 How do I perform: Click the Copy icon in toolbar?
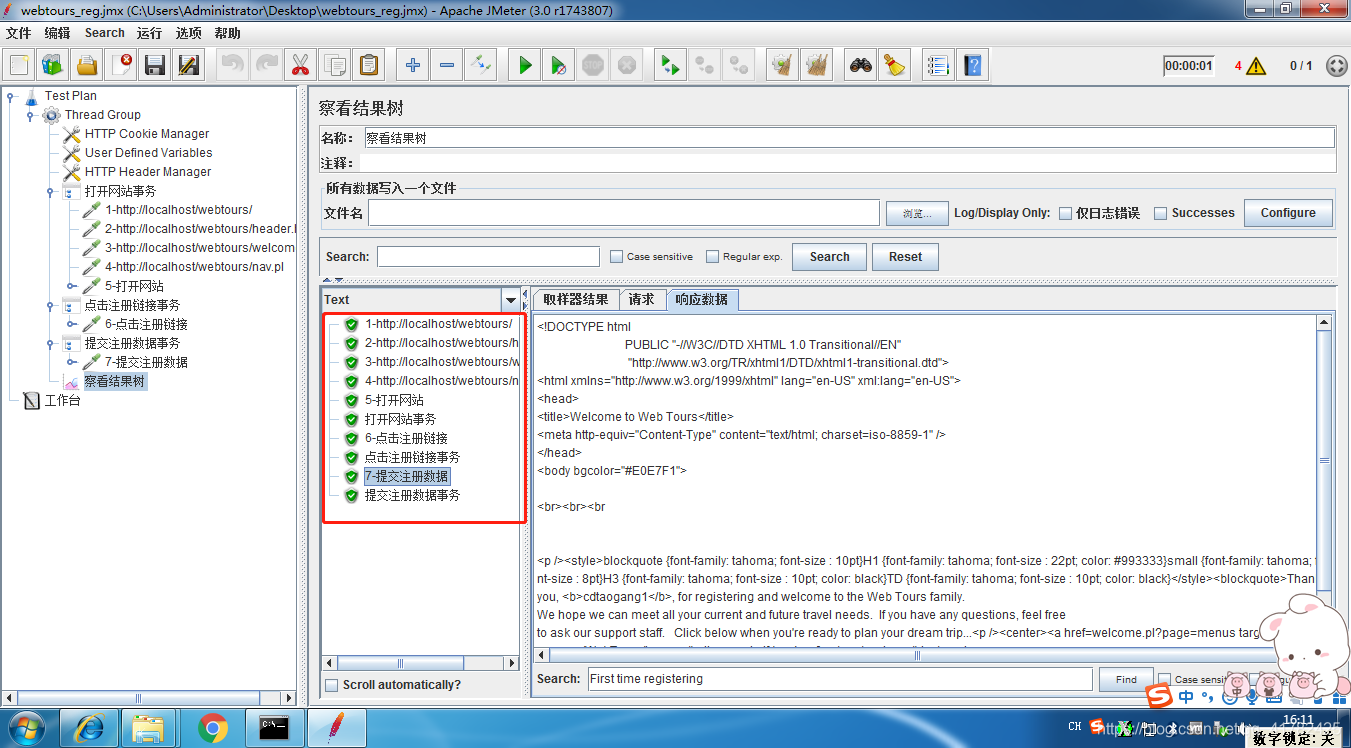[x=335, y=66]
